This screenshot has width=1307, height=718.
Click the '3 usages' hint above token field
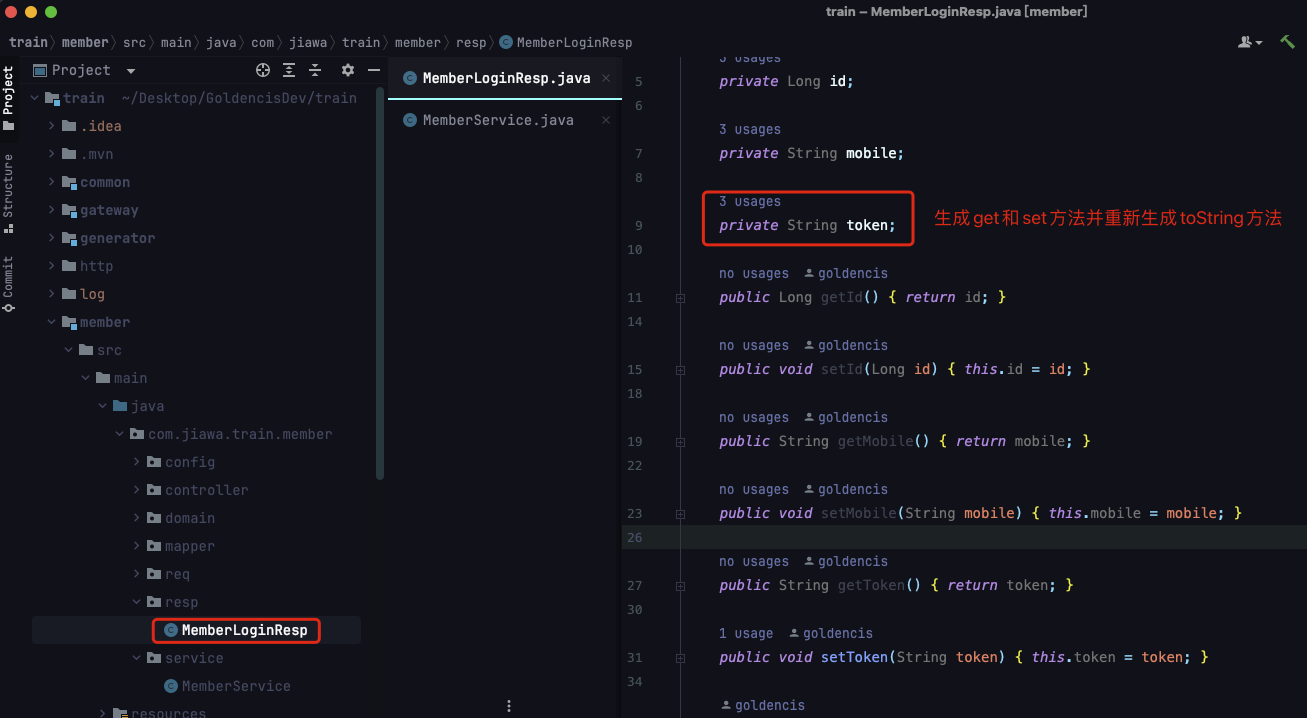[750, 202]
